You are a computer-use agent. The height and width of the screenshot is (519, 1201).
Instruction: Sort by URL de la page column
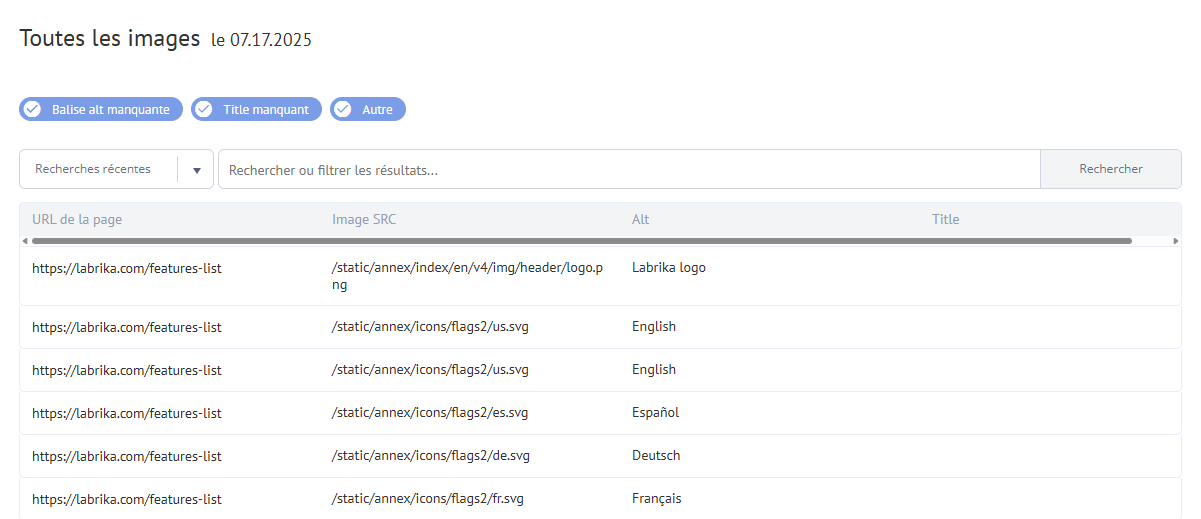(77, 219)
